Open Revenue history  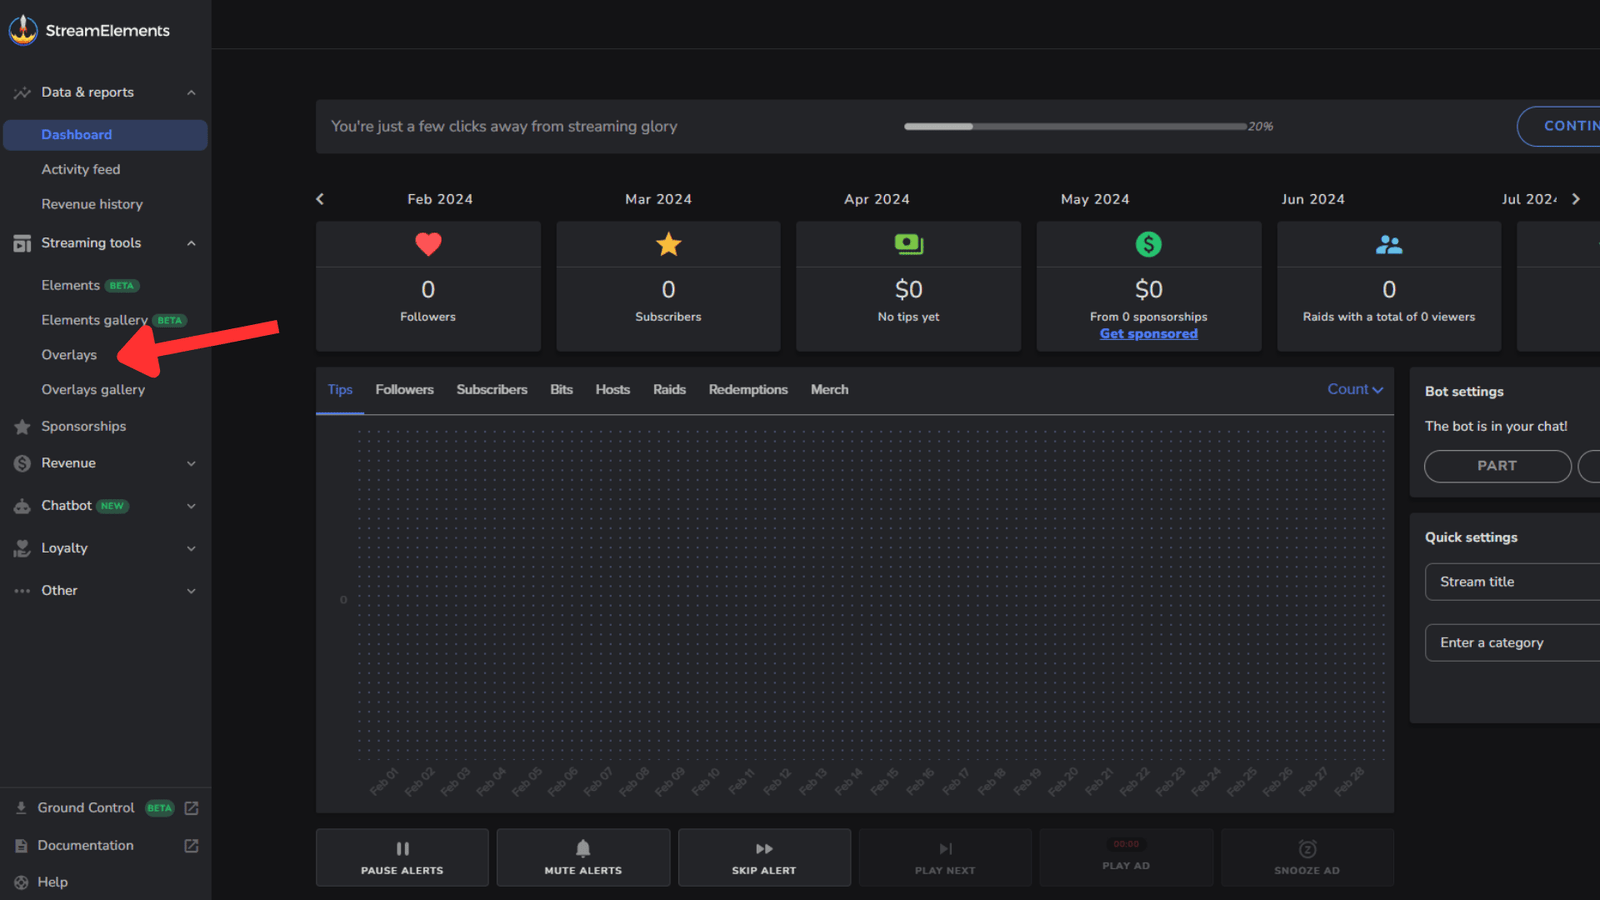tap(92, 204)
